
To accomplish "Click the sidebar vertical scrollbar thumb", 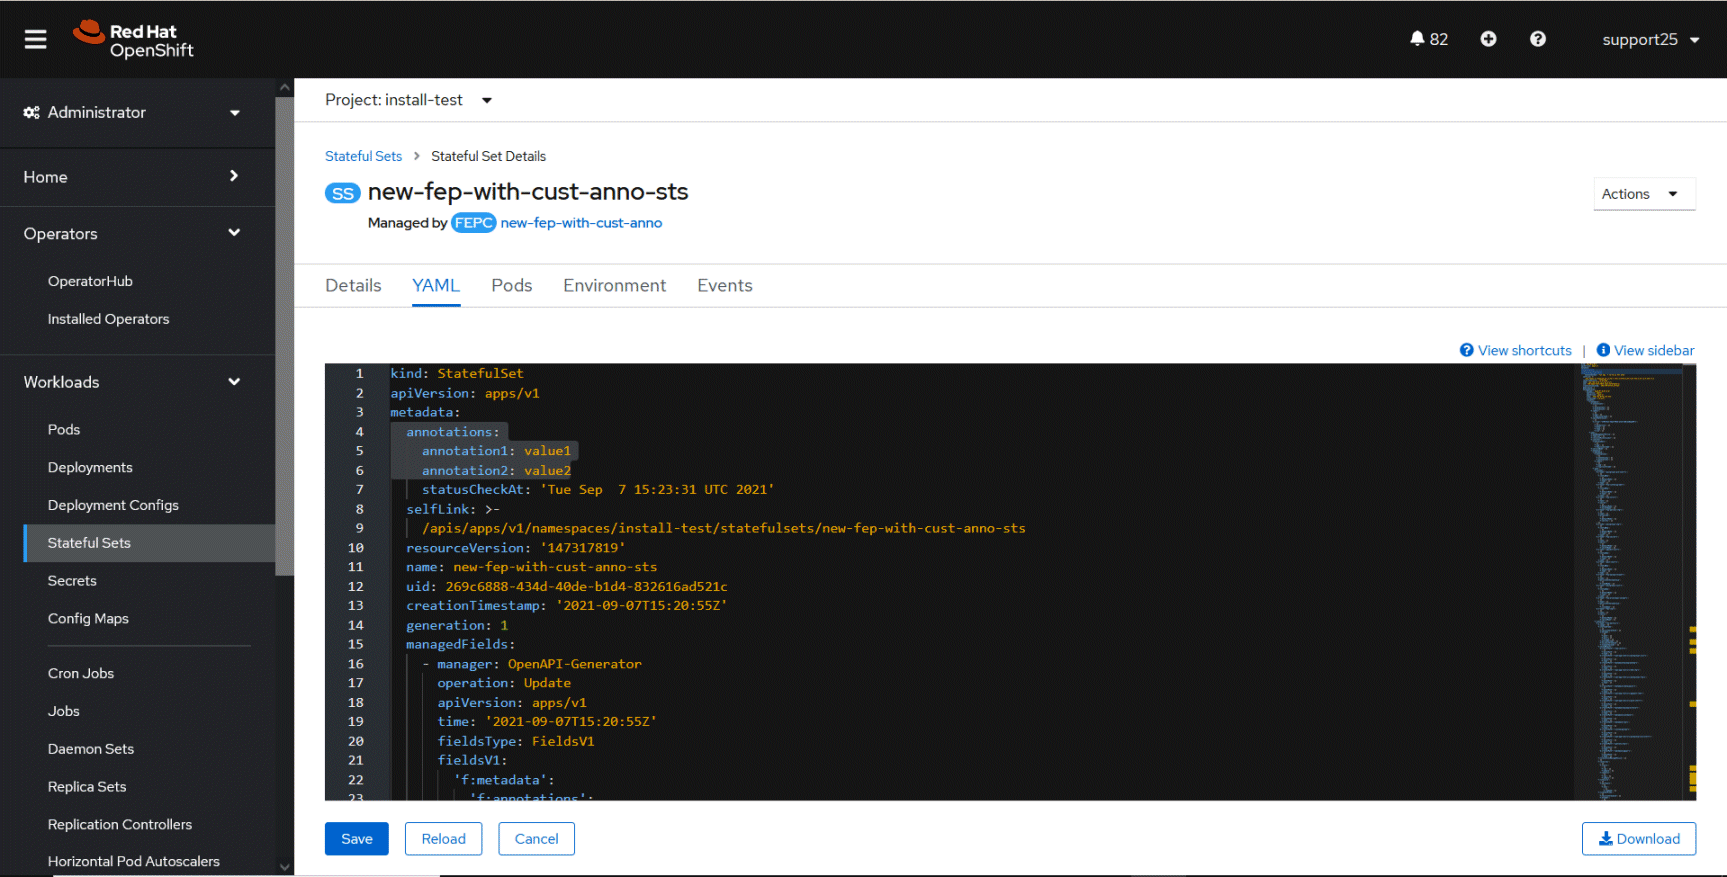I will 285,336.
